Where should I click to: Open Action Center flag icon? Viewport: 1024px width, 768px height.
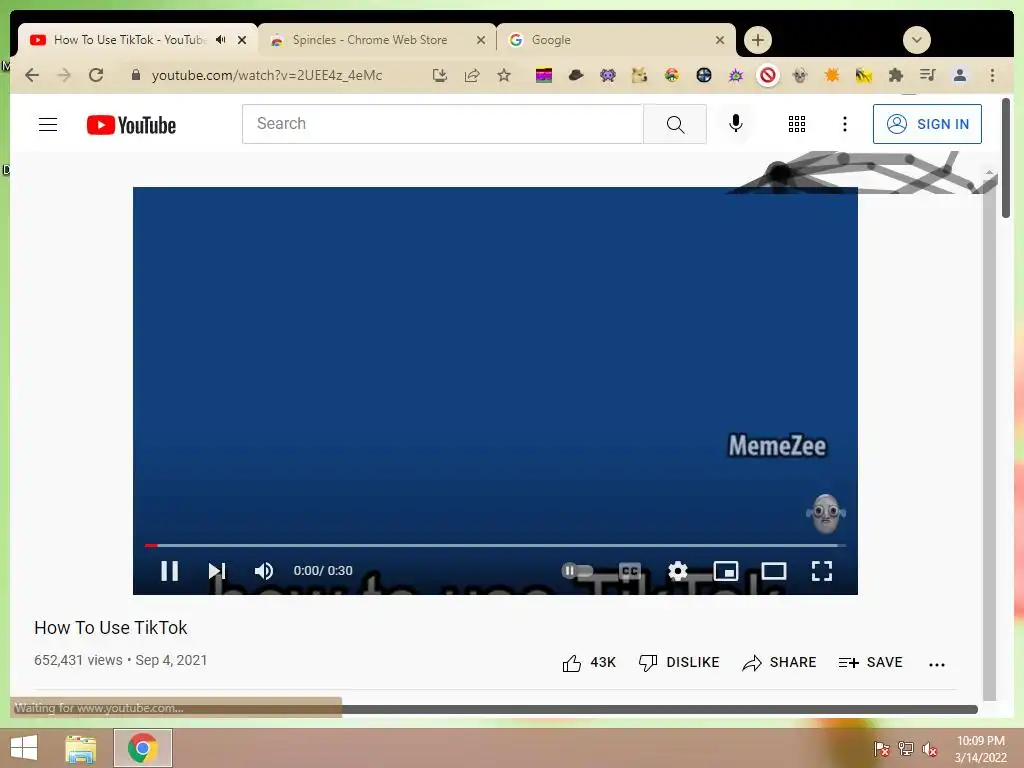pyautogui.click(x=881, y=749)
